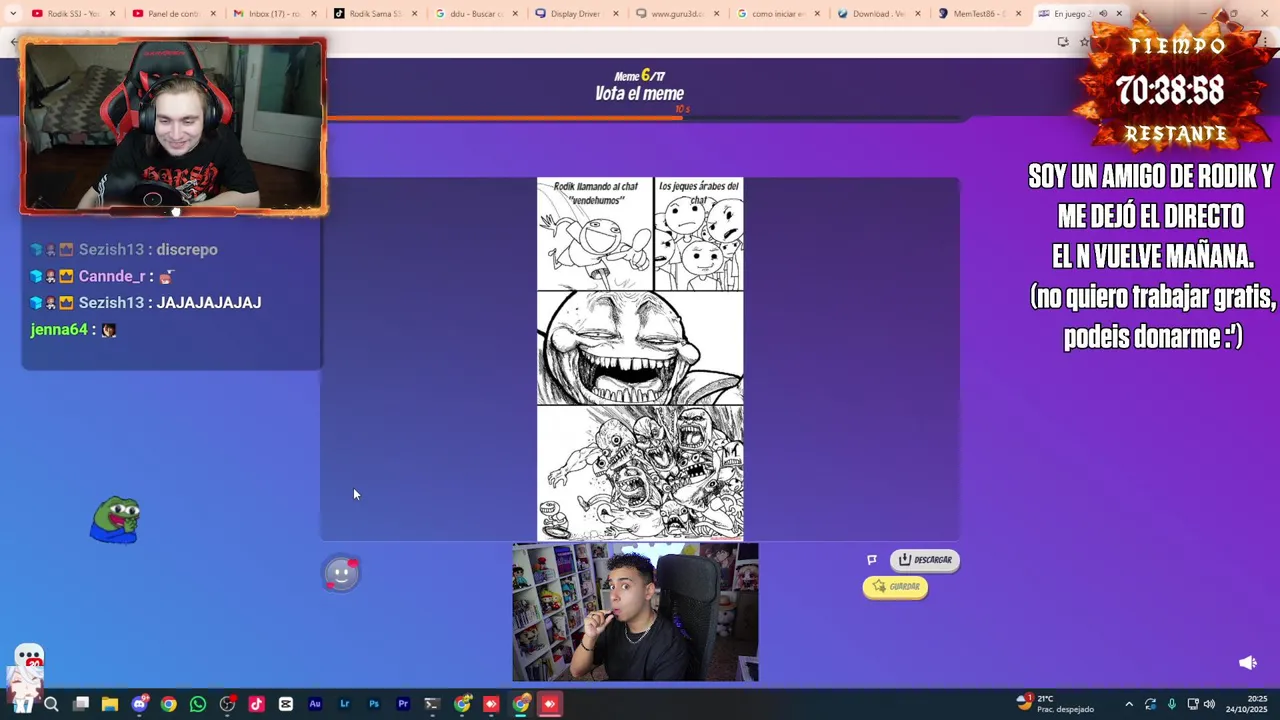Launch Adobe Photoshop from the taskbar
Viewport: 1280px width, 720px height.
pos(373,704)
